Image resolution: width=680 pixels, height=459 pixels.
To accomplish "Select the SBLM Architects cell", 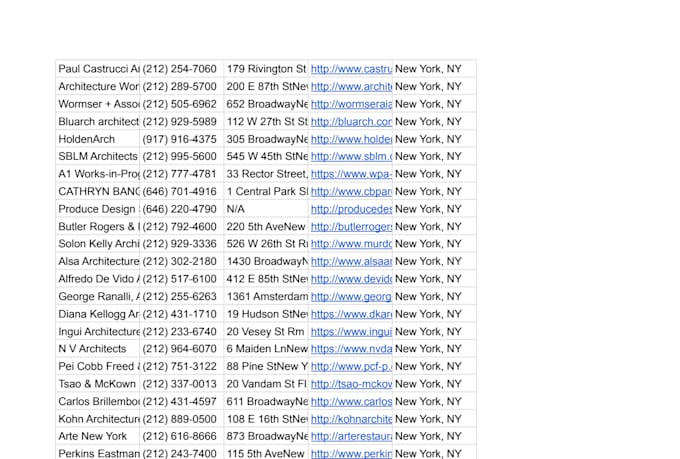I will point(98,156).
